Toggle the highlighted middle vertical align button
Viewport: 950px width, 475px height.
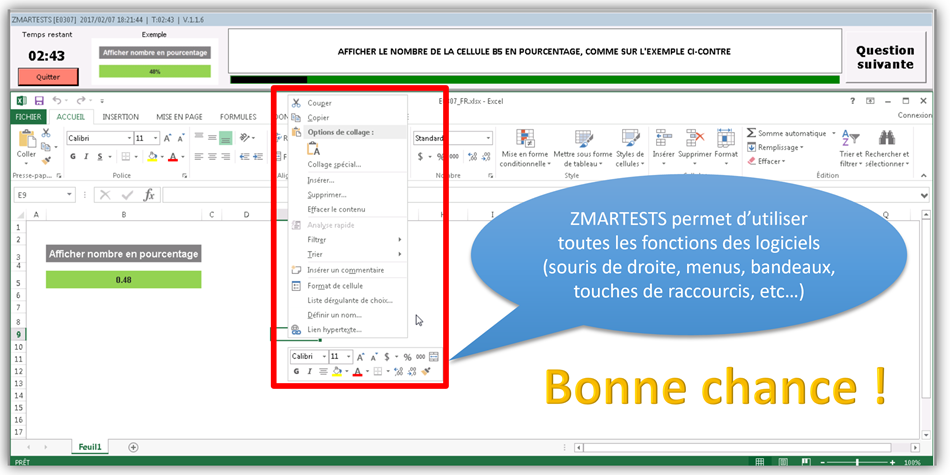click(x=225, y=138)
